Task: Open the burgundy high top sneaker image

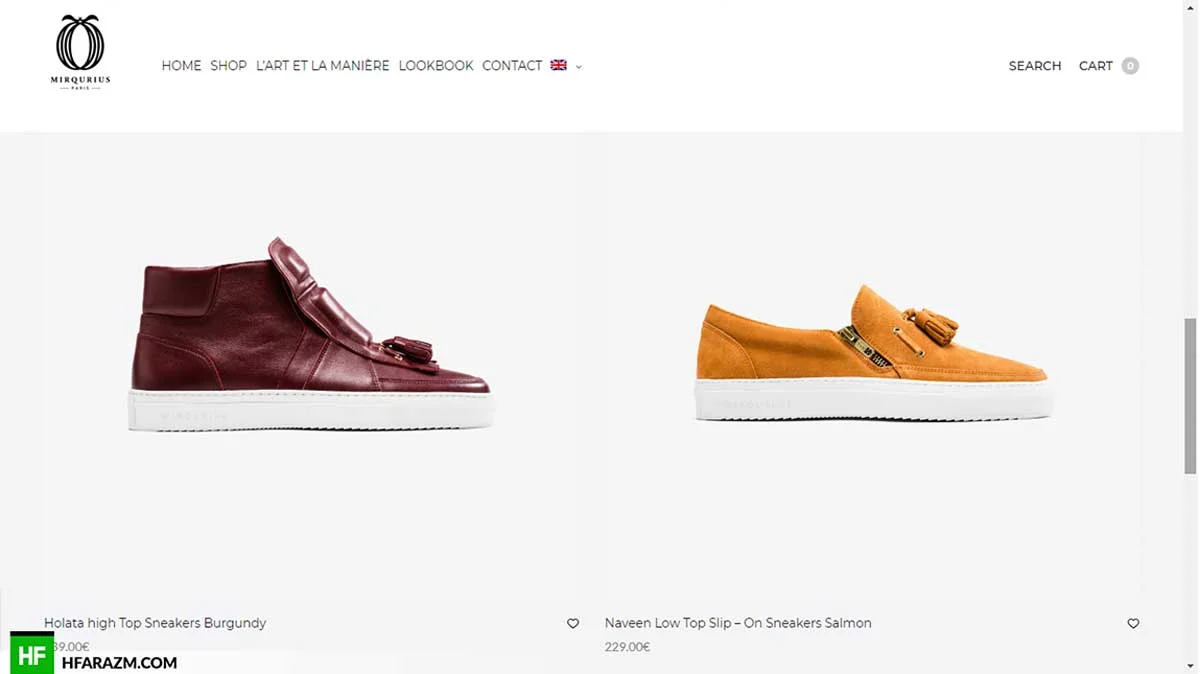Action: (x=311, y=335)
